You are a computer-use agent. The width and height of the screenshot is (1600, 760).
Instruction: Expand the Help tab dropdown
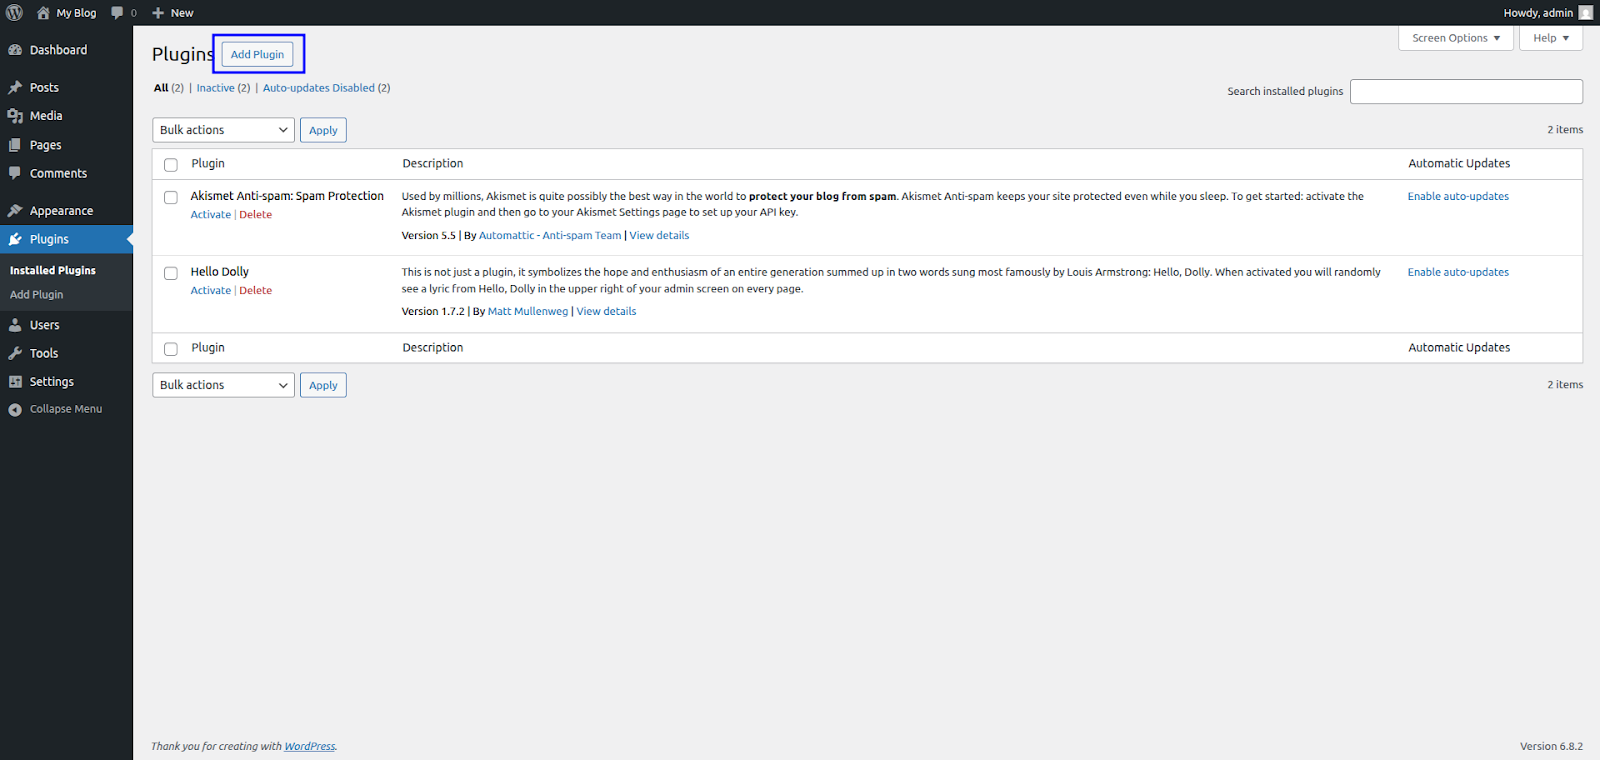1550,38
